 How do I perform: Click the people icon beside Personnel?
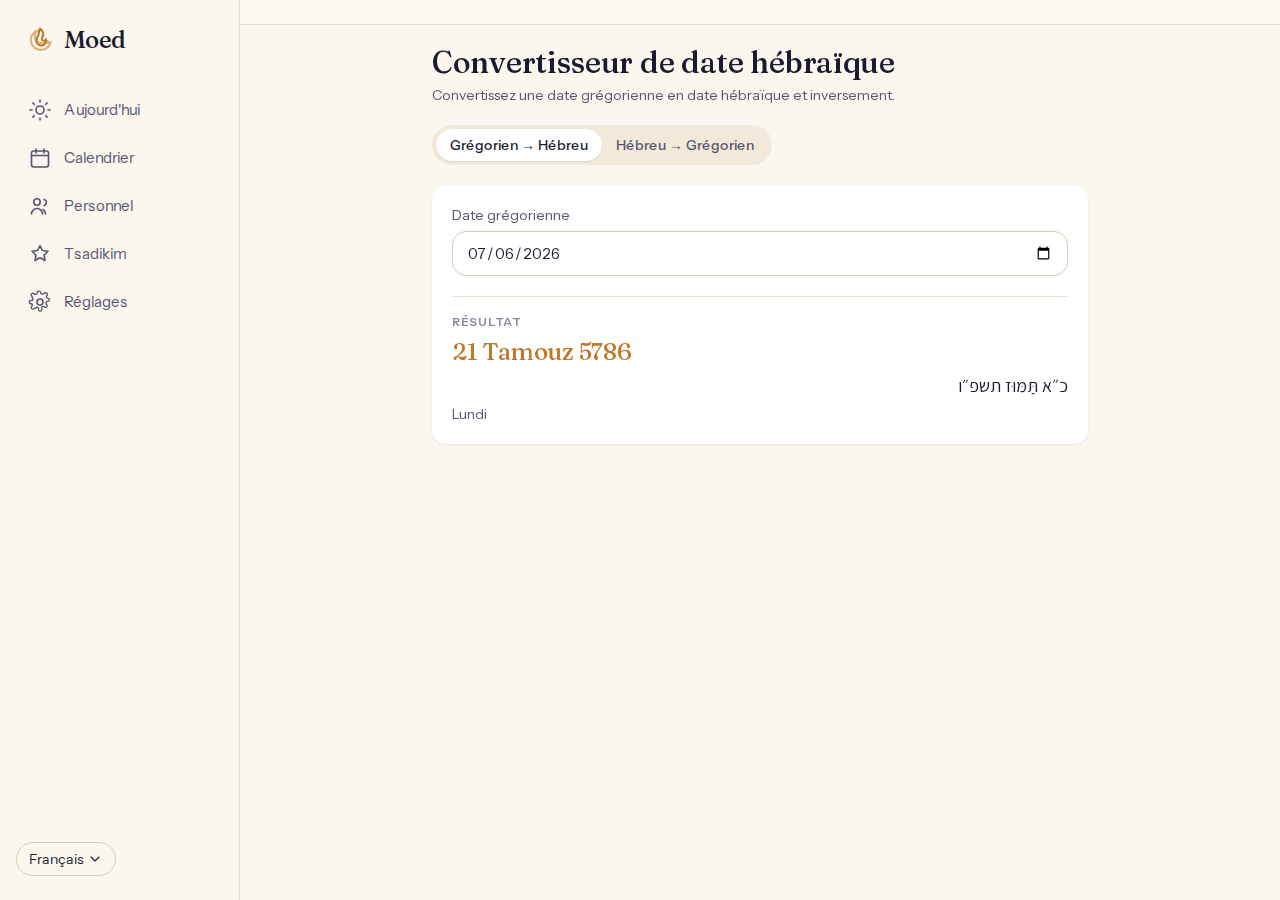40,206
